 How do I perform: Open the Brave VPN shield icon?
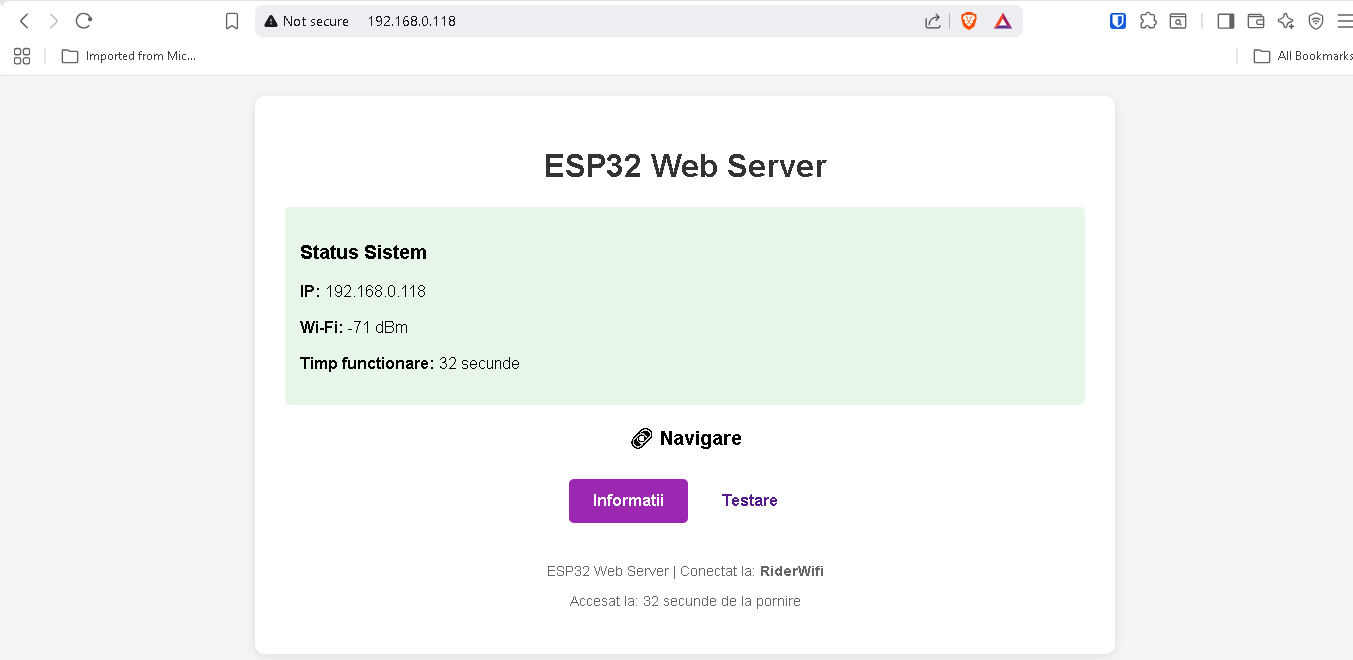1316,21
